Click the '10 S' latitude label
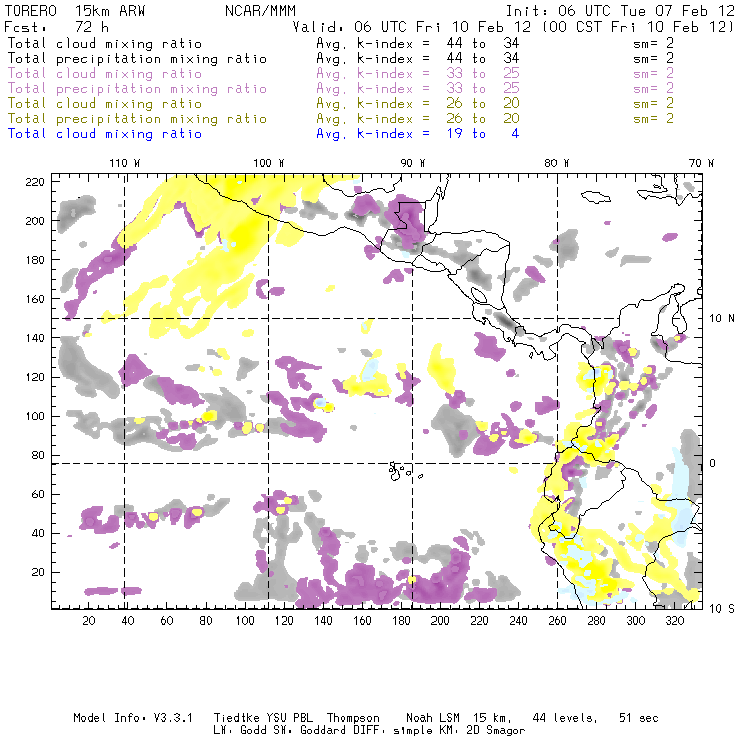The width and height of the screenshot is (740, 740). tap(722, 609)
